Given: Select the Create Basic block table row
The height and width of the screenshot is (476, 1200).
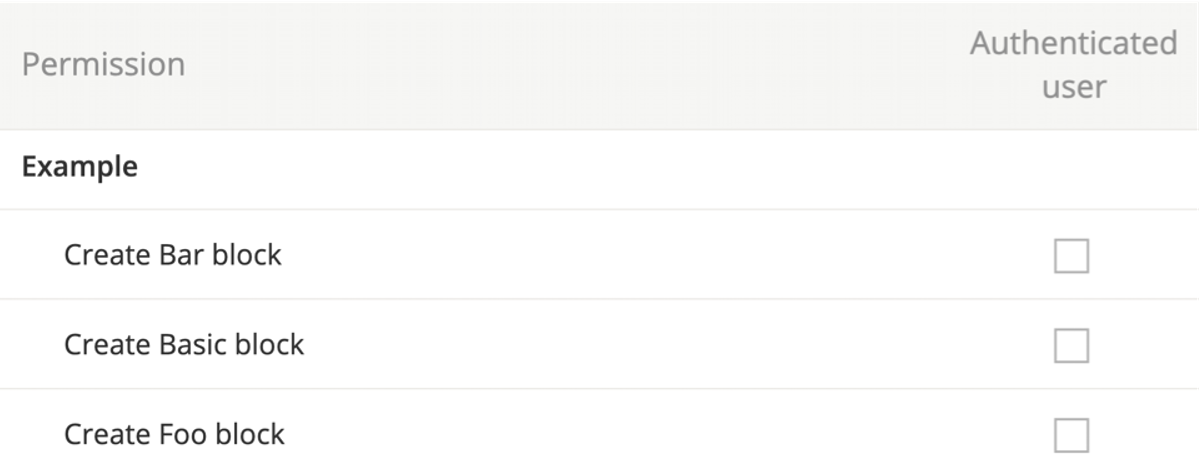Looking at the screenshot, I should [x=600, y=344].
